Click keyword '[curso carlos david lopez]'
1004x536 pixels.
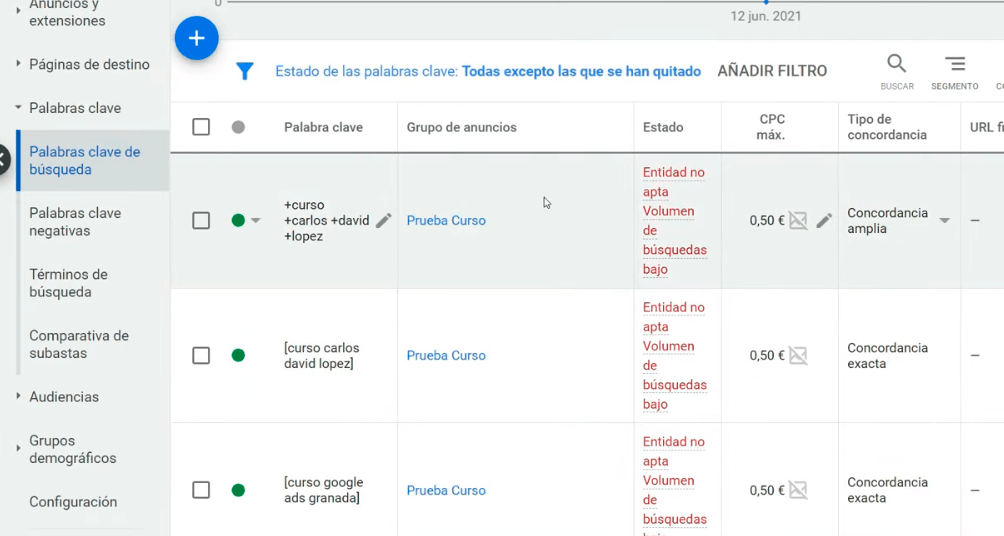pyautogui.click(x=321, y=355)
